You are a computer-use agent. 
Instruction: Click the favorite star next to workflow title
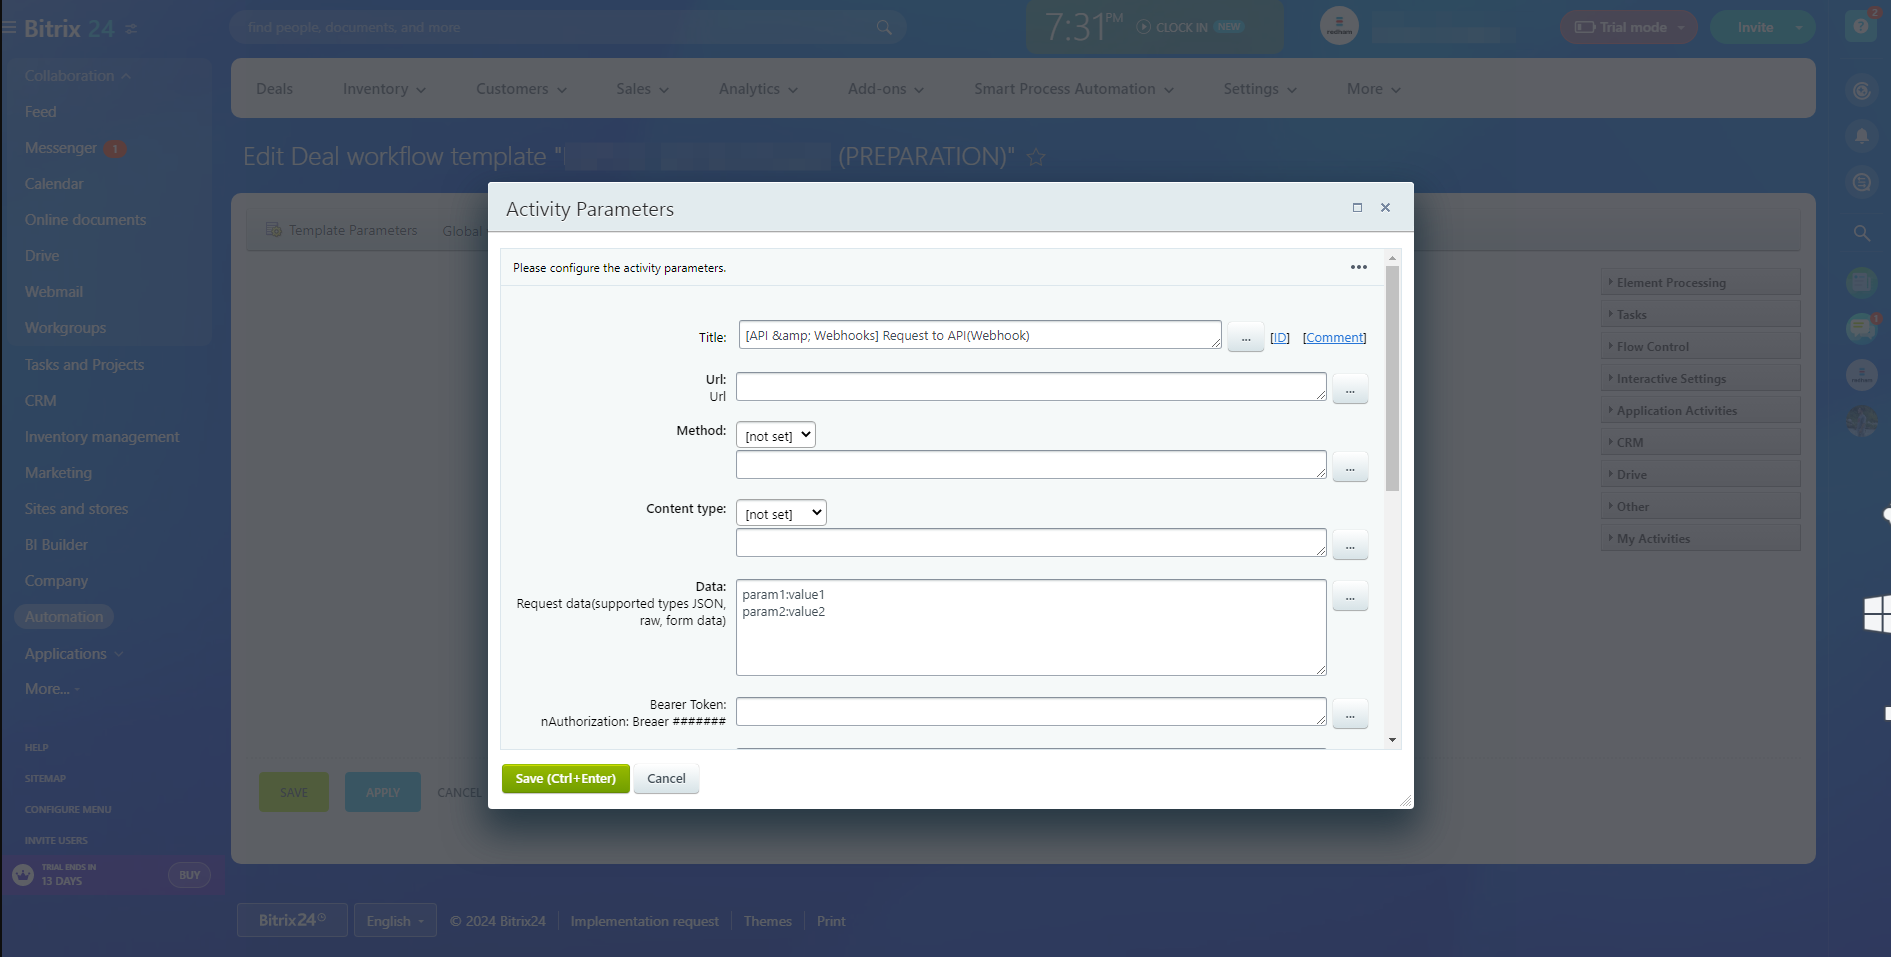pyautogui.click(x=1036, y=157)
